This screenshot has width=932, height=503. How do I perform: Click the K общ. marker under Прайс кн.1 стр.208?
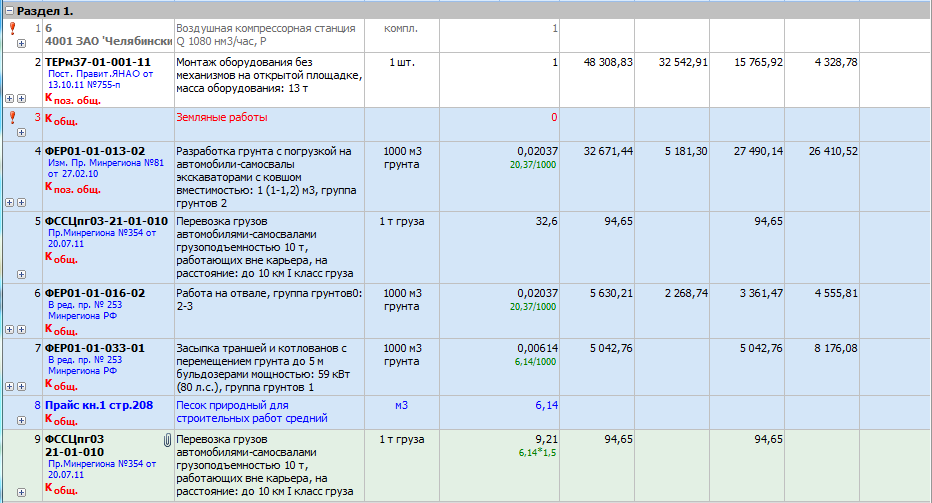(61, 420)
